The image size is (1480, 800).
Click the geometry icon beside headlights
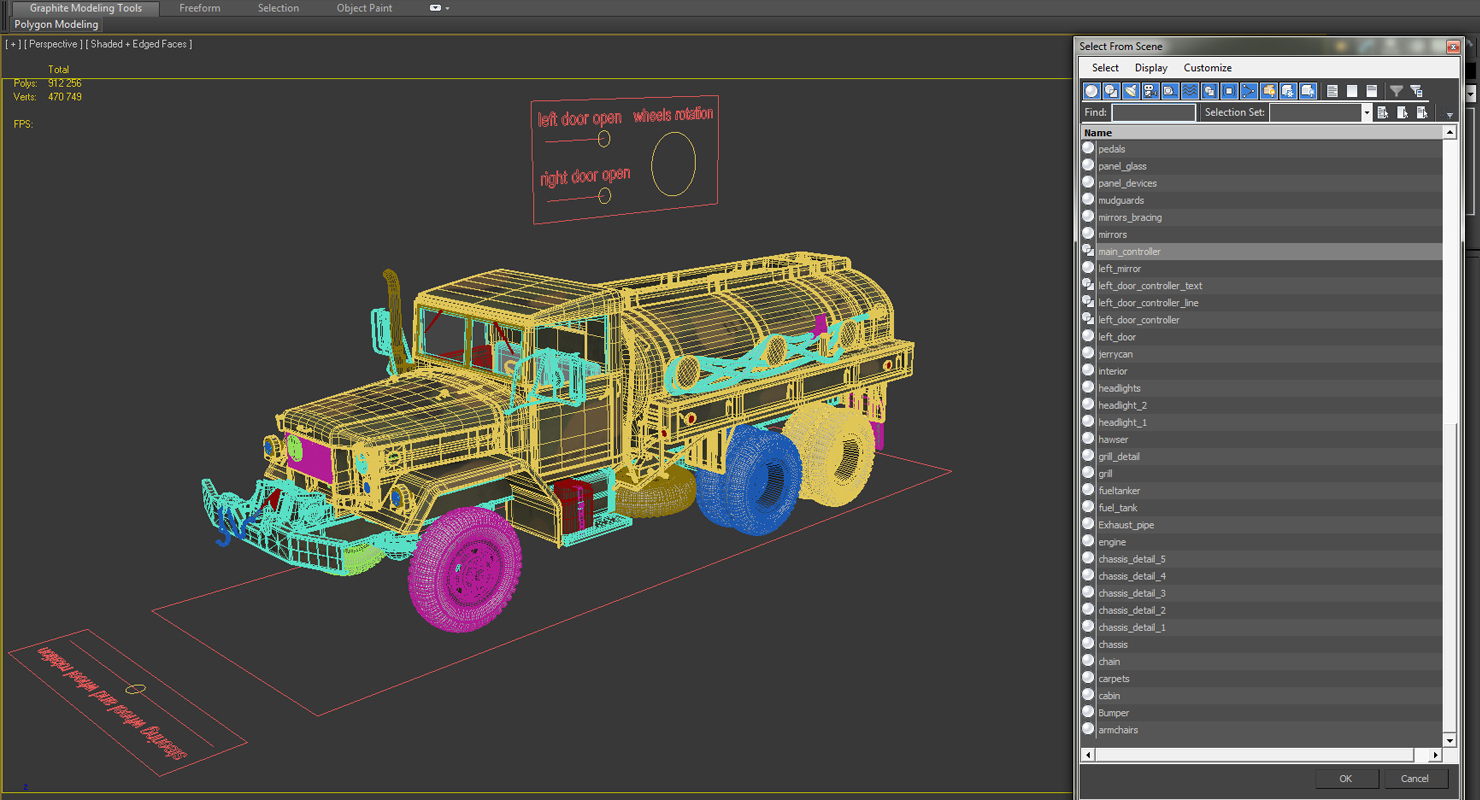(1088, 387)
